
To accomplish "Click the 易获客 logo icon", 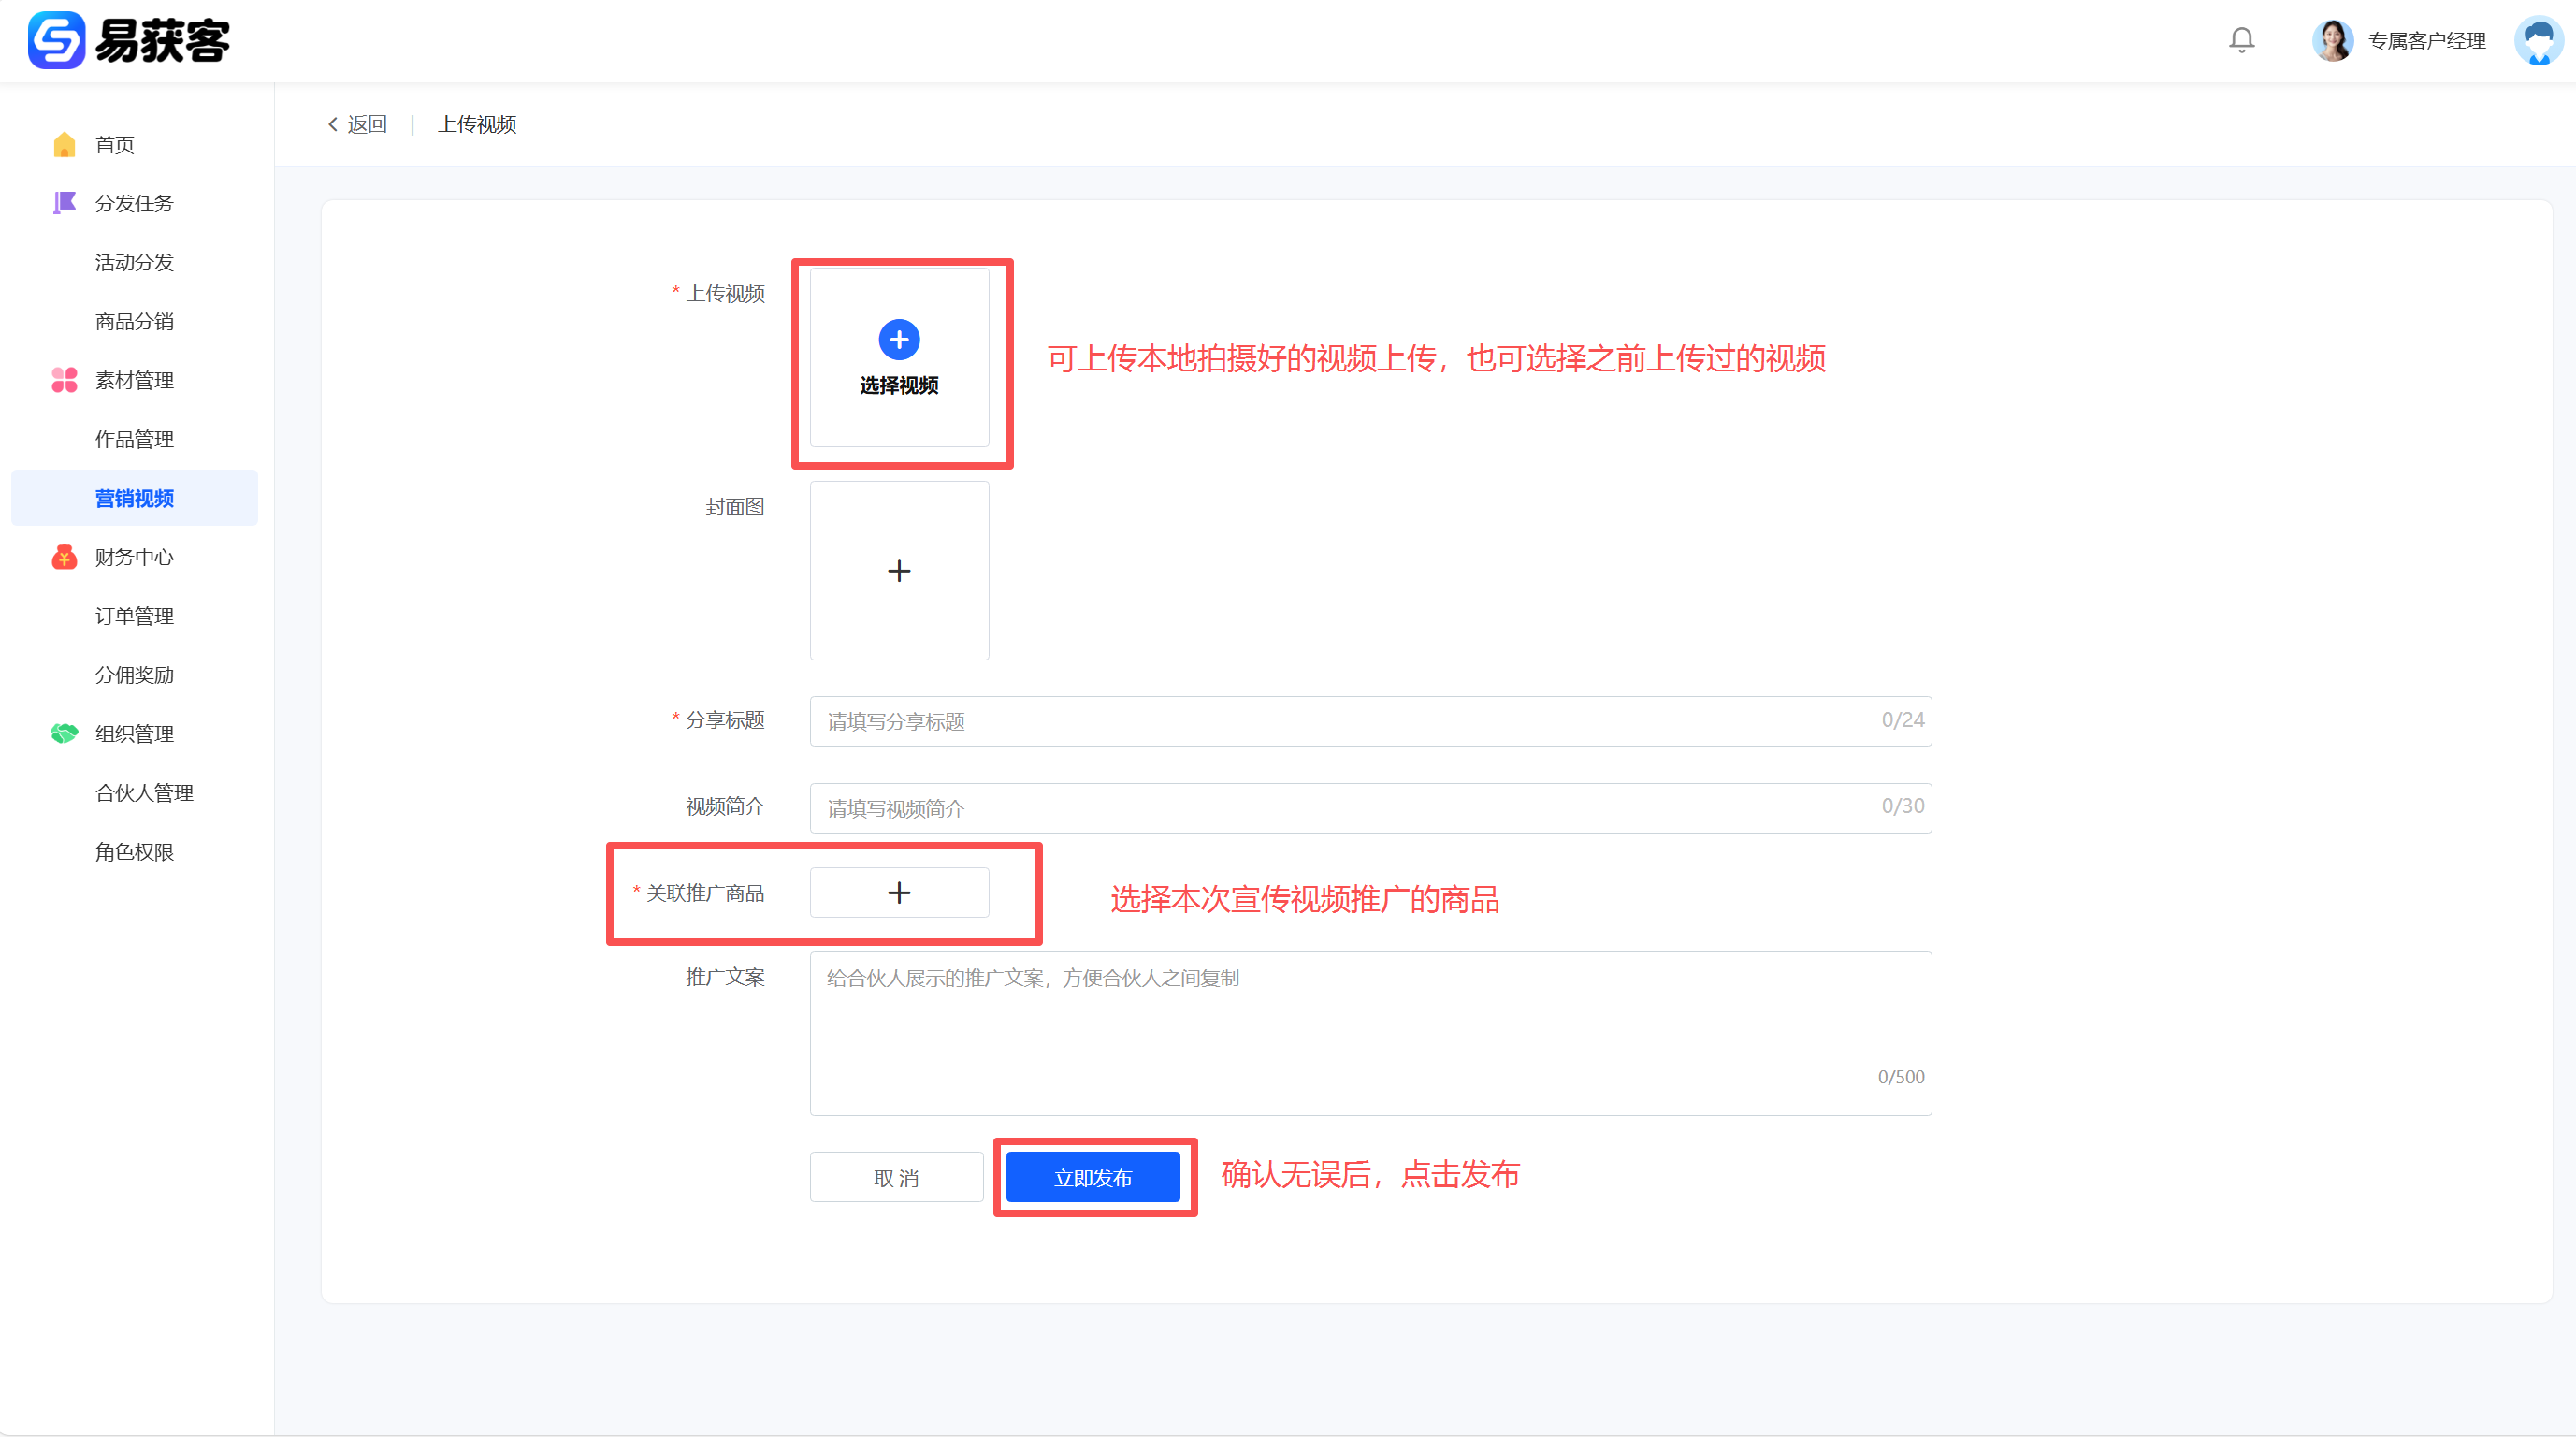I will tap(56, 40).
